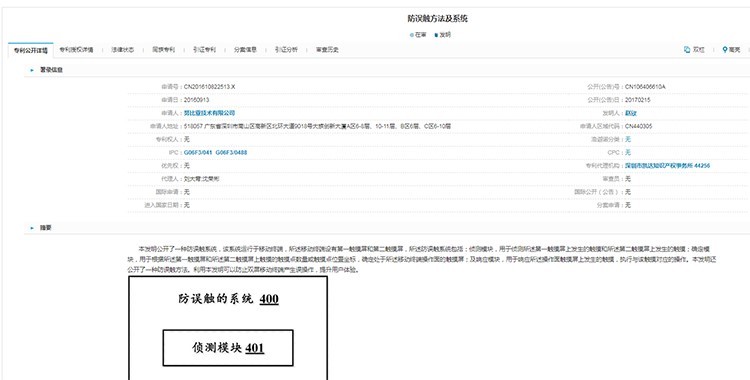Collapse the 摘要 section arrow
This screenshot has height=380, width=750.
[32, 228]
